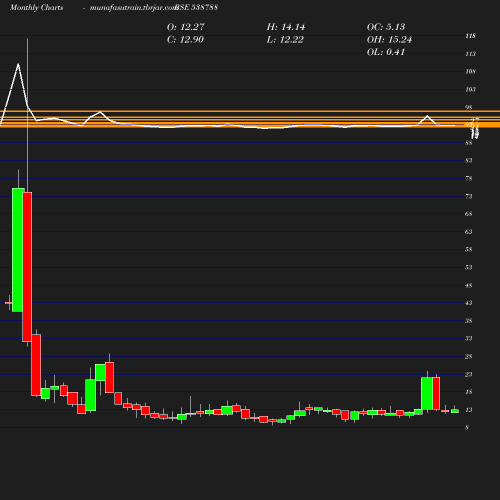
Task: Click the "OH: 15.24" reading
Action: tap(389, 40)
